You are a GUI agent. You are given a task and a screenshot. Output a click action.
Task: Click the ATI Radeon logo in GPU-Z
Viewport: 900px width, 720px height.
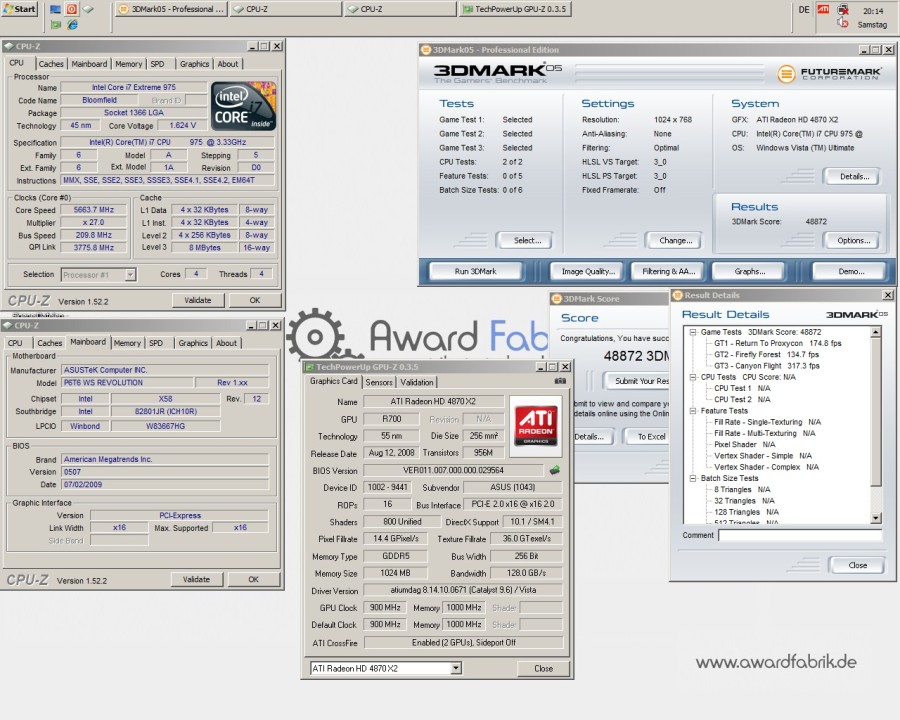(536, 425)
